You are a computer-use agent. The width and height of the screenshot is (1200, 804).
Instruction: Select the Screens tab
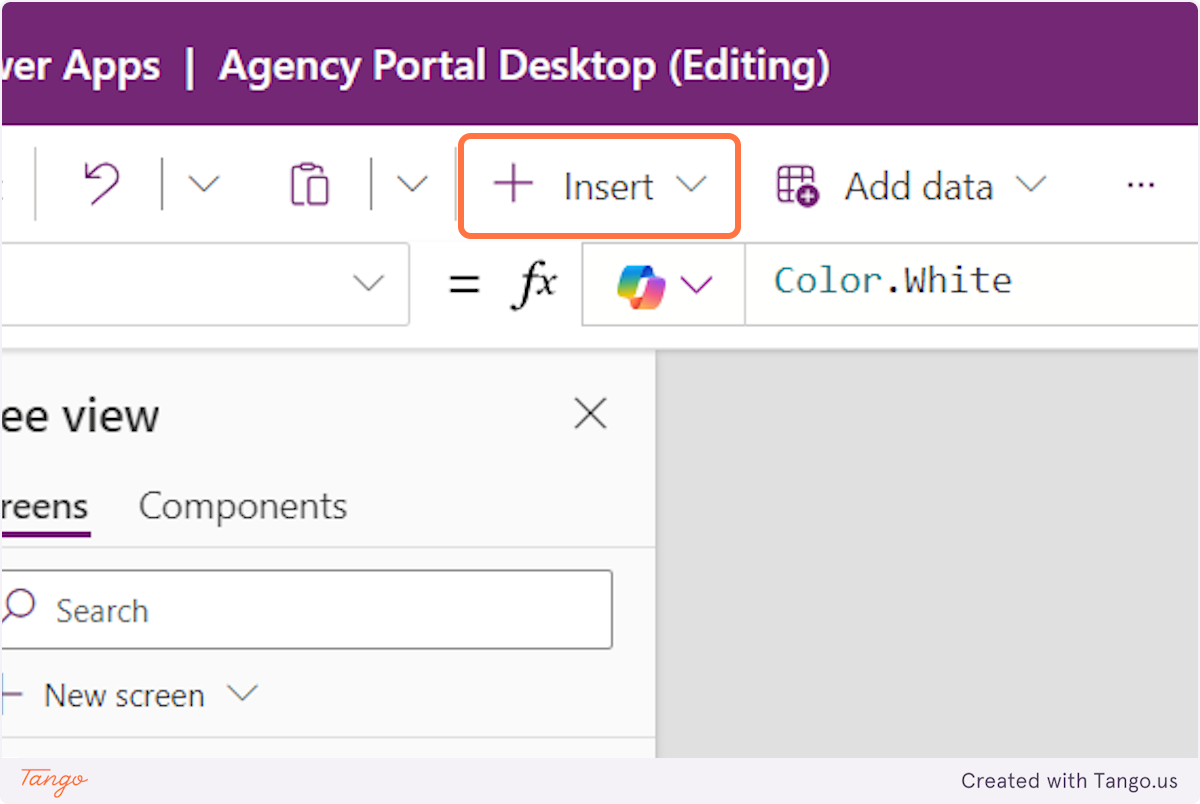45,508
